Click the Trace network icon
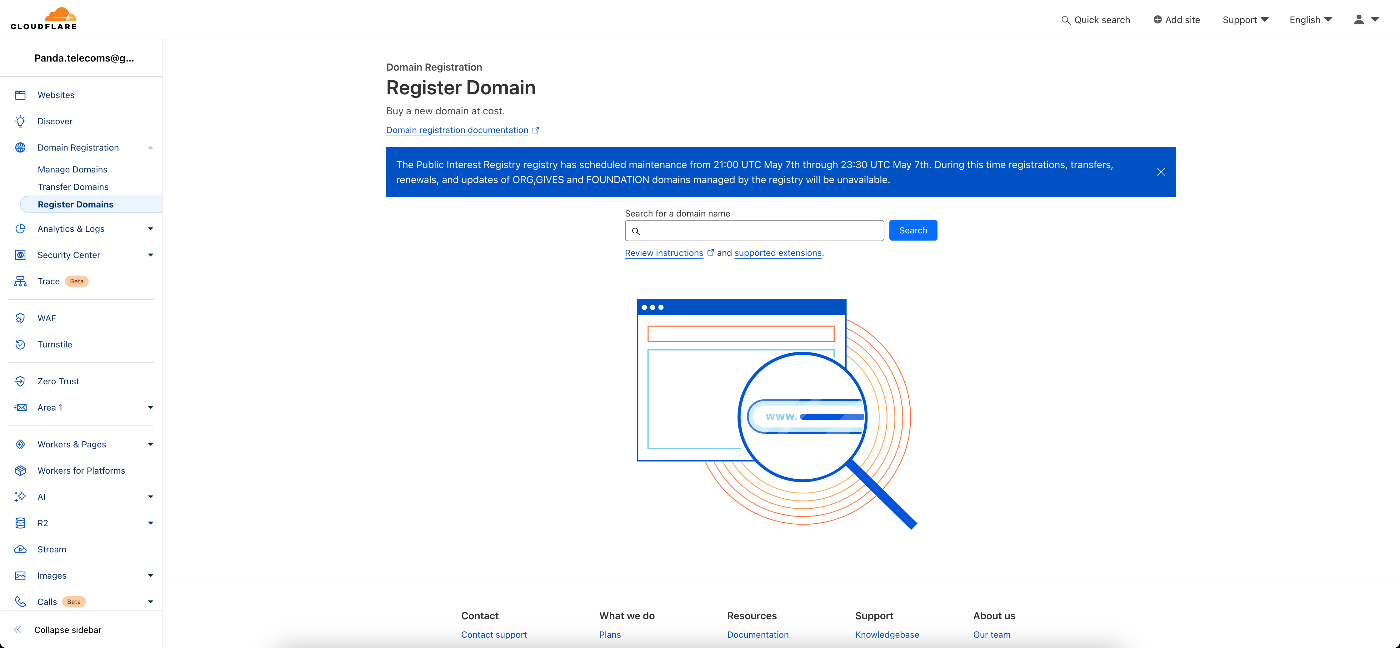Image resolution: width=1400 pixels, height=648 pixels. tap(20, 281)
